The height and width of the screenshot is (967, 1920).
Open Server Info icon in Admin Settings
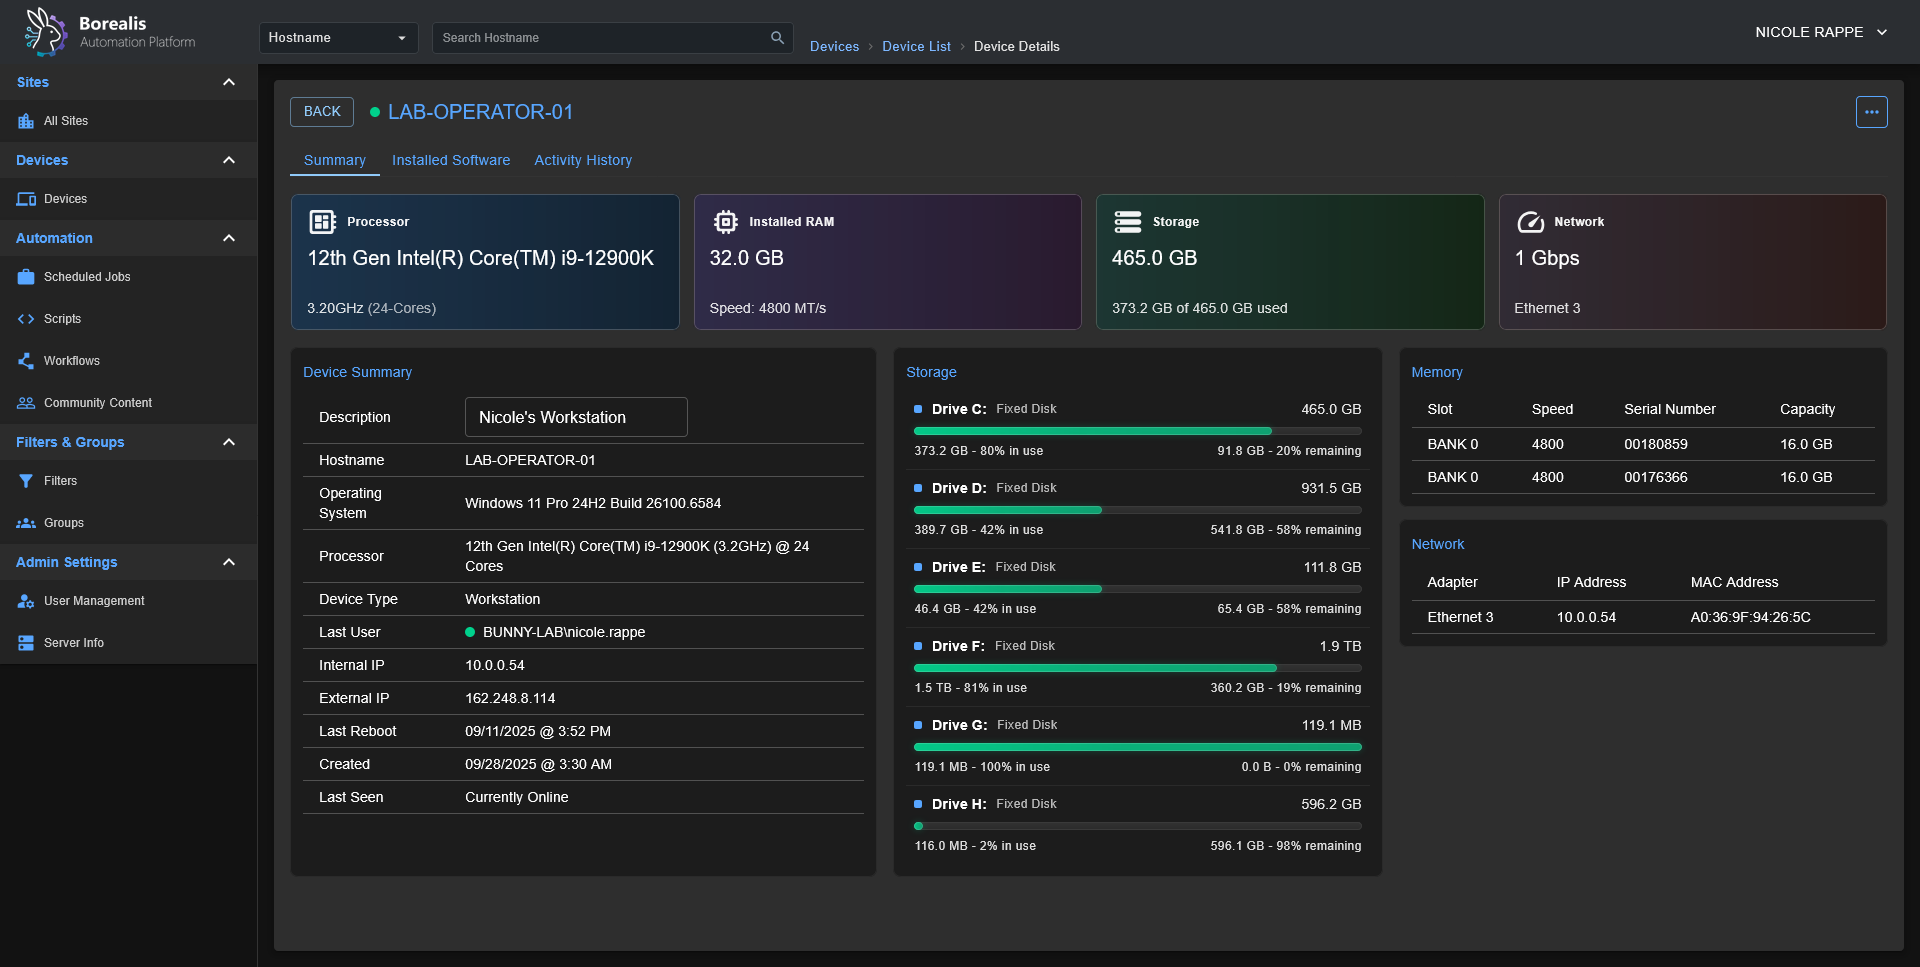coord(26,643)
